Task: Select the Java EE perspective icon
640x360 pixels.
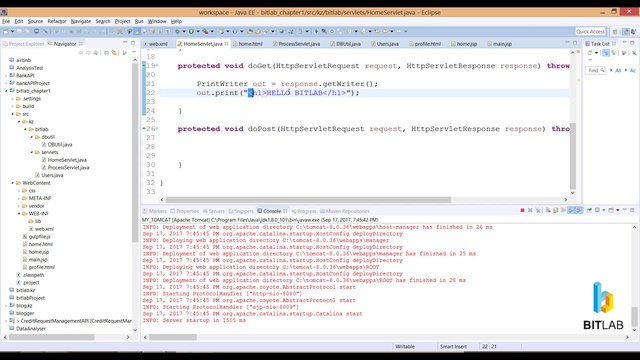Action: 626,31
